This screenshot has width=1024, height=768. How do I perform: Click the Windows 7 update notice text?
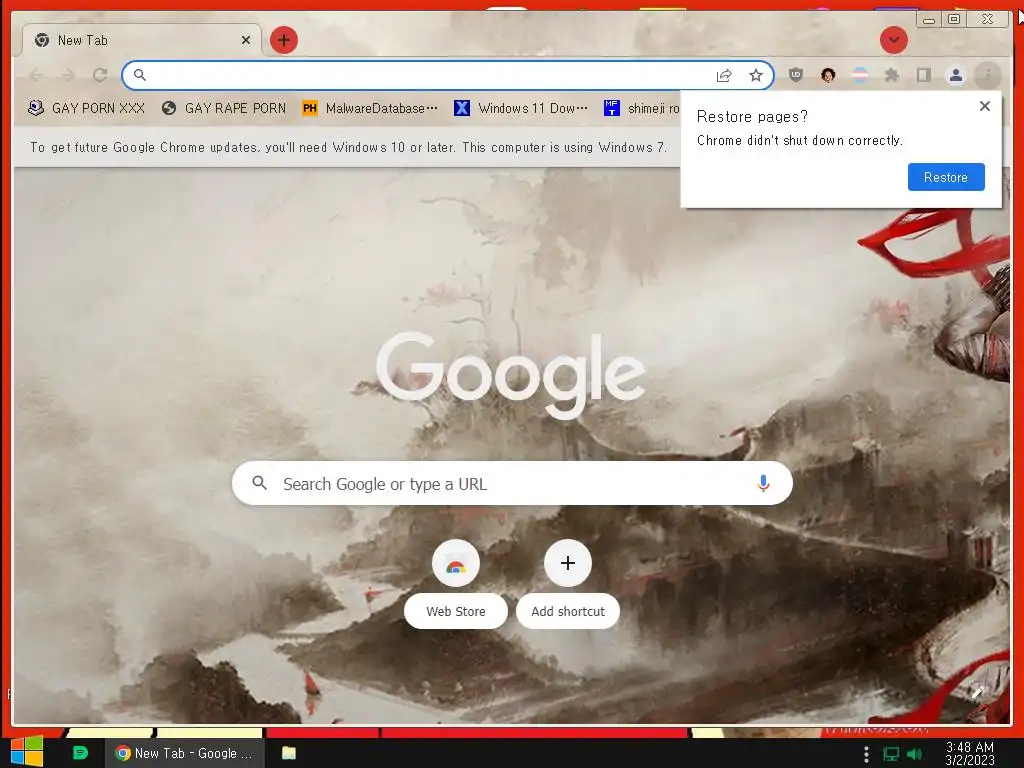point(348,148)
